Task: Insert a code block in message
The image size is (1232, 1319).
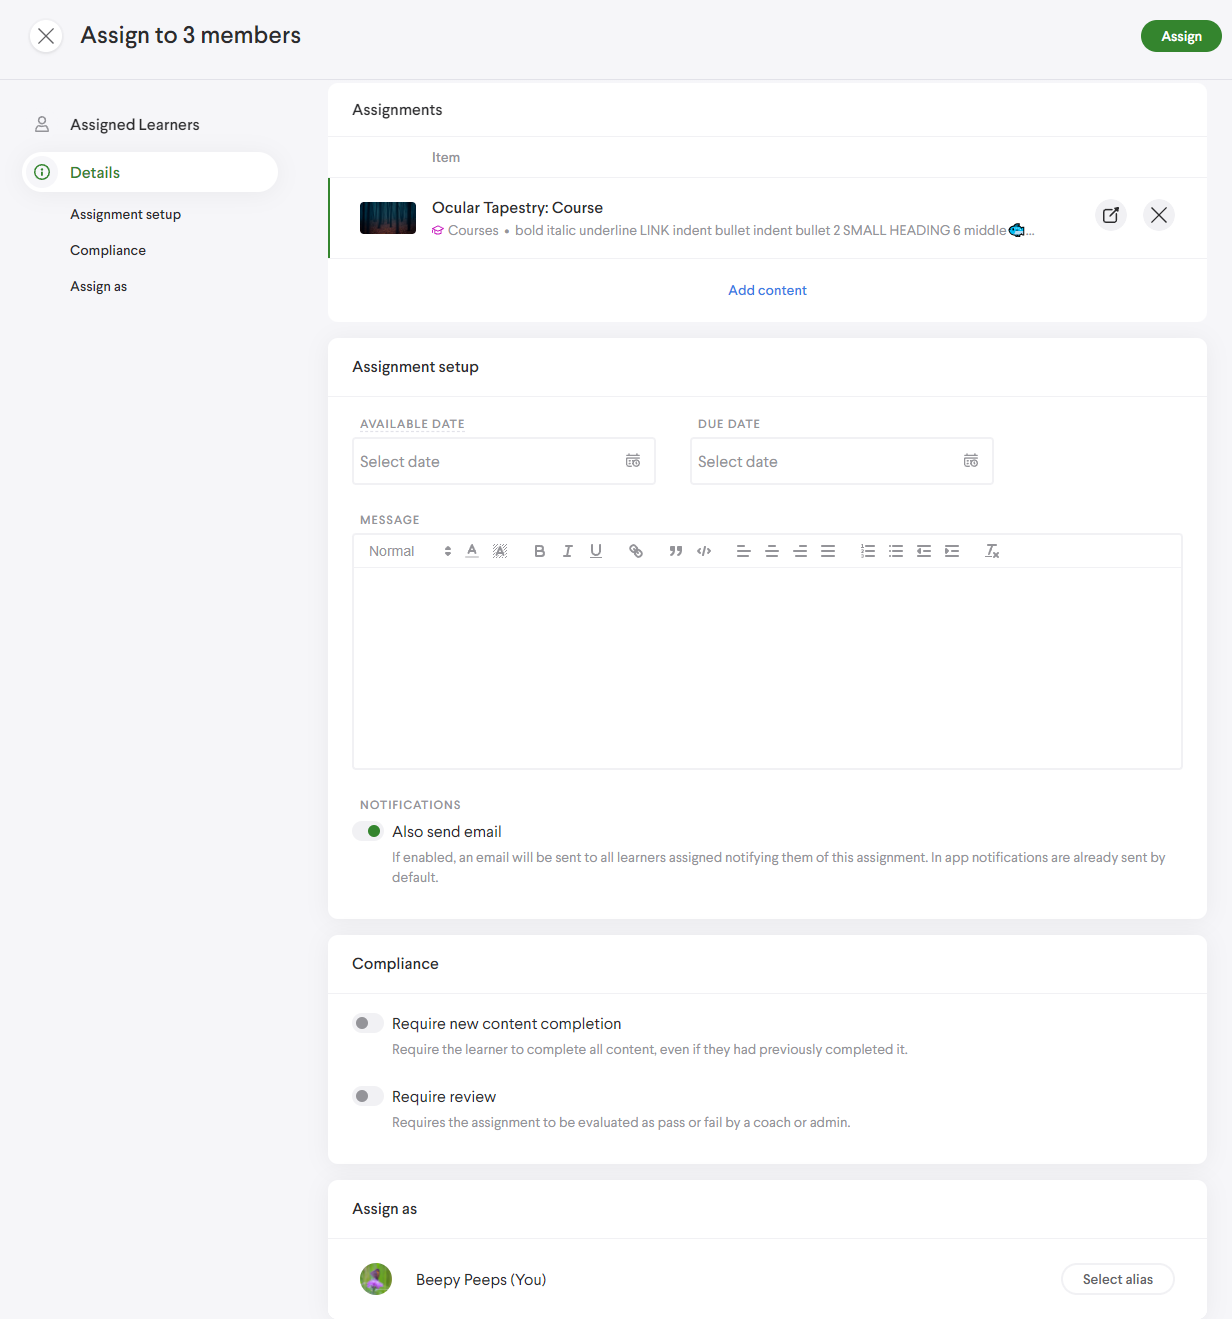Action: coord(704,551)
